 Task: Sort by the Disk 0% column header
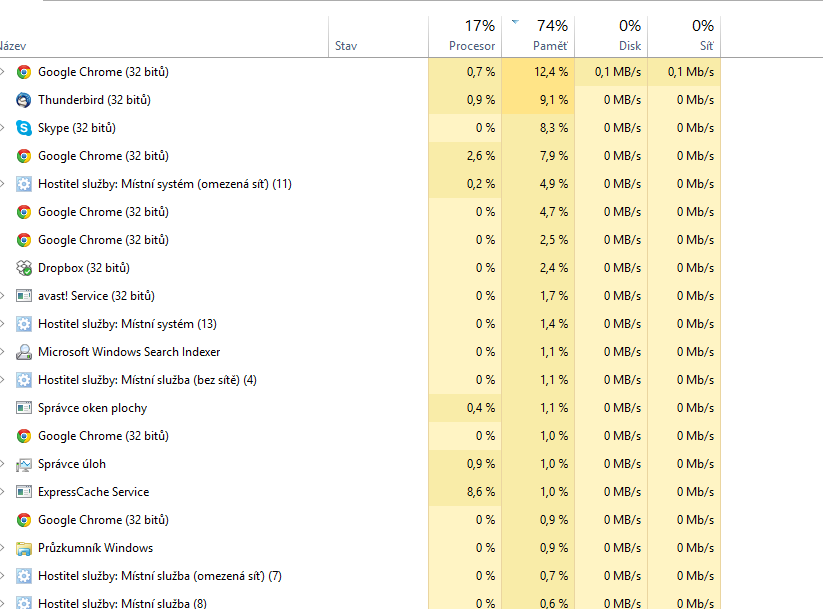[611, 37]
